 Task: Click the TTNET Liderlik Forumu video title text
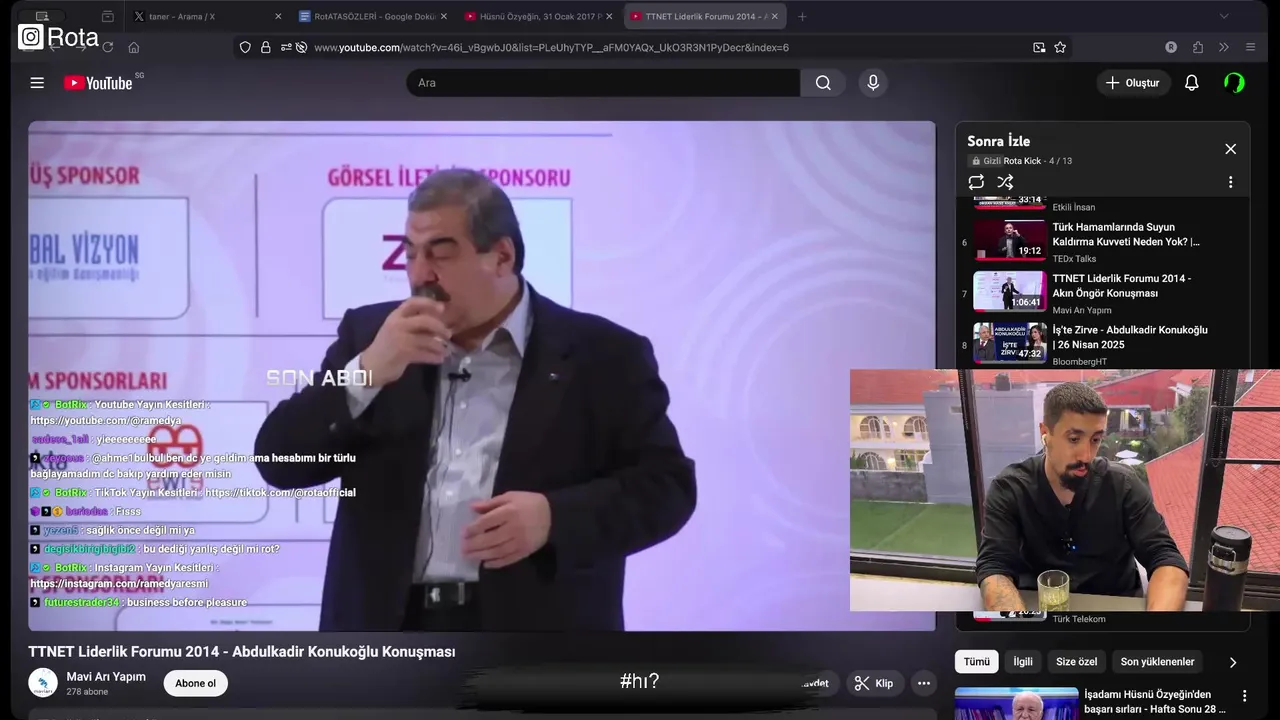(241, 652)
